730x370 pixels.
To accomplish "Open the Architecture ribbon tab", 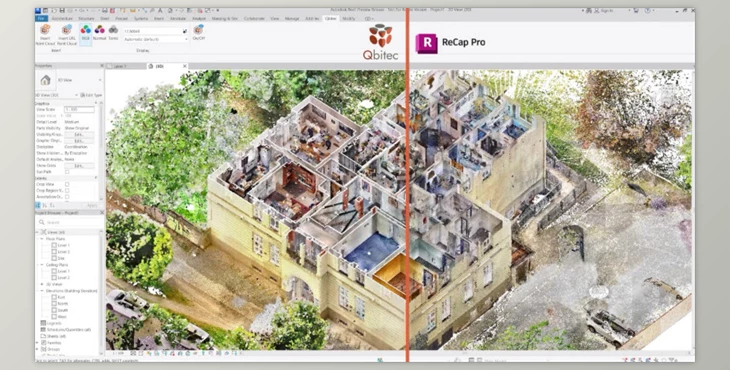I will point(62,18).
